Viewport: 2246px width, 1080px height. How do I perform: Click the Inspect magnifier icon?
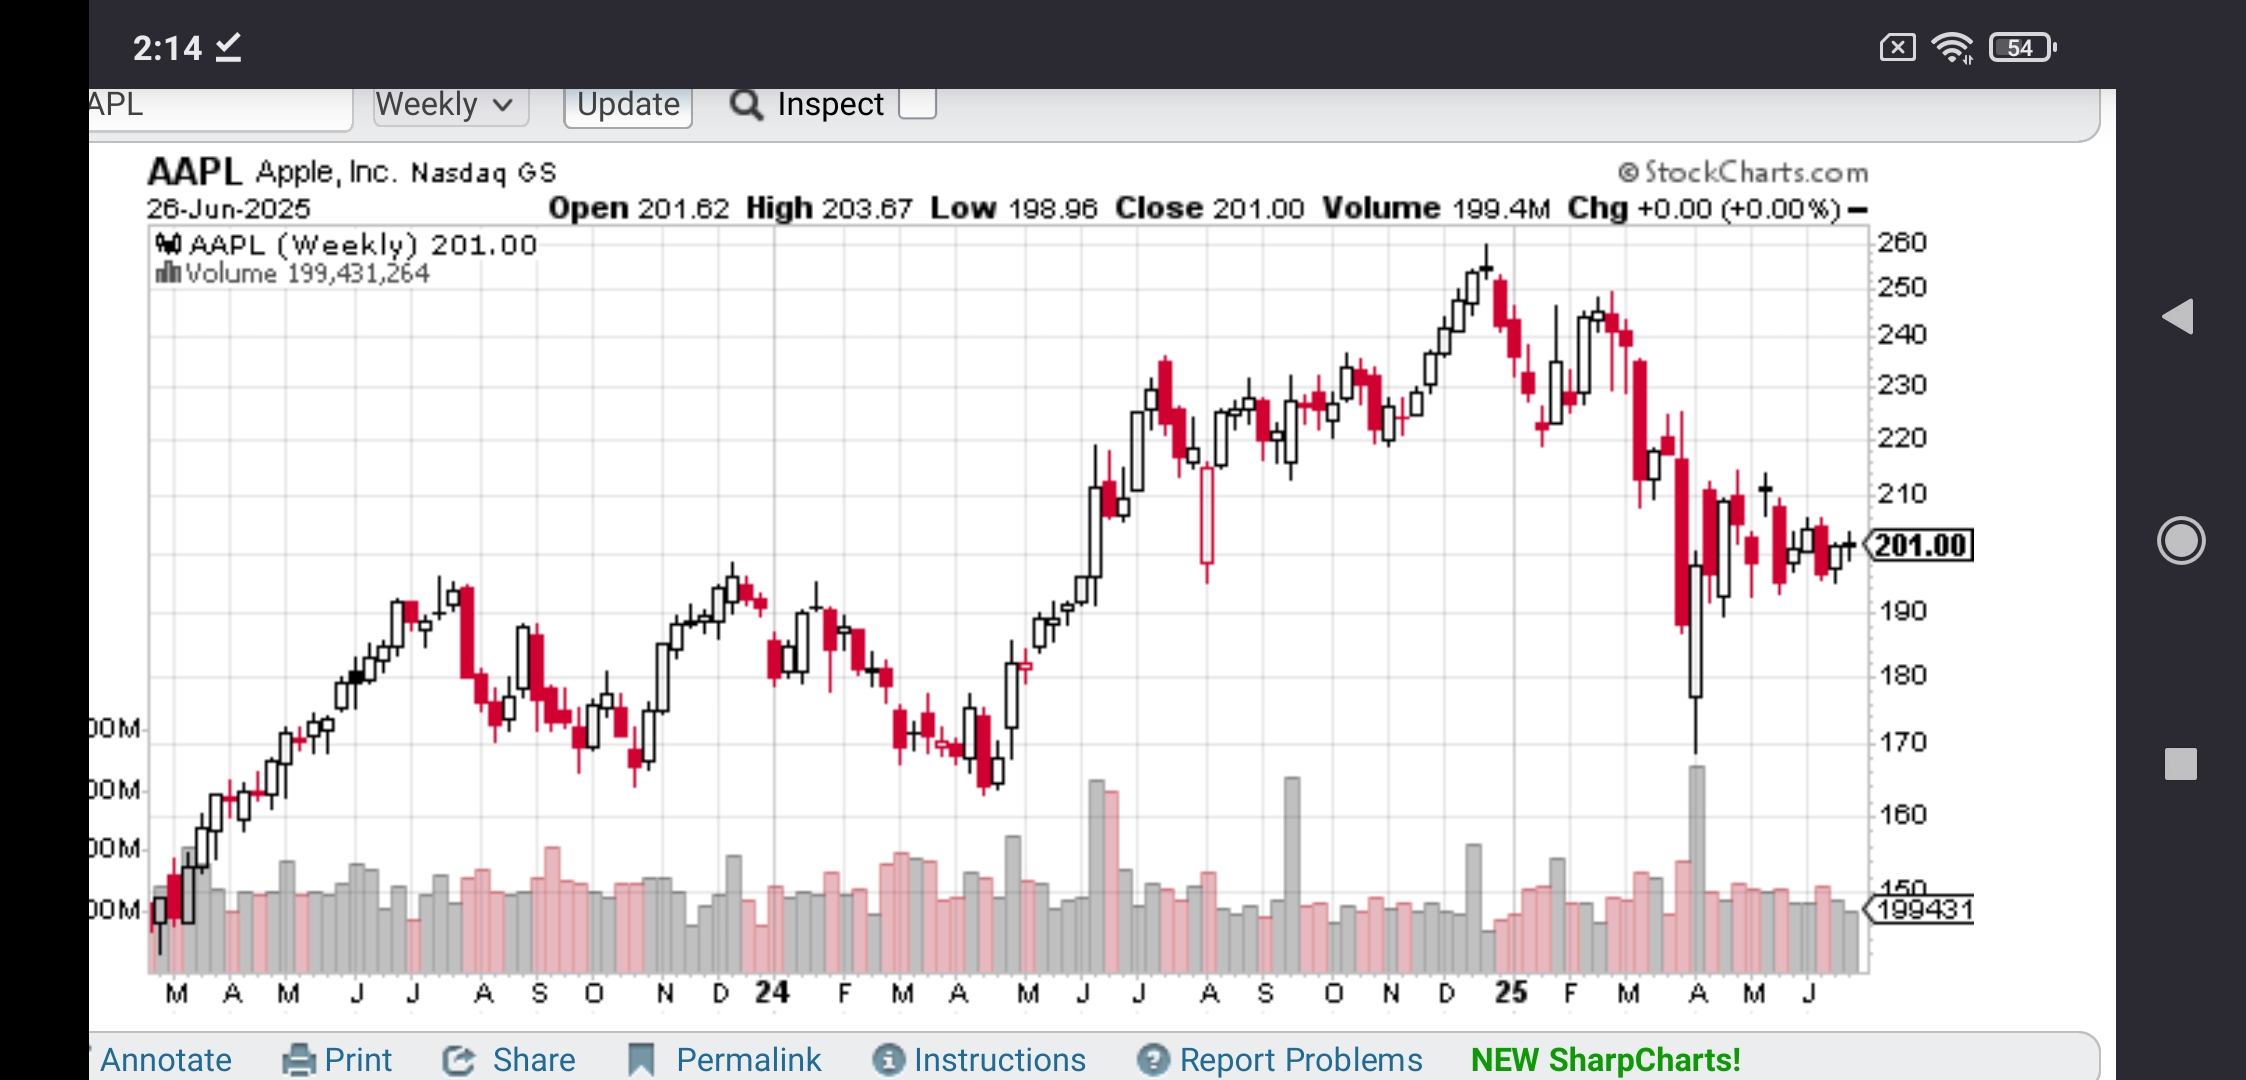click(746, 104)
